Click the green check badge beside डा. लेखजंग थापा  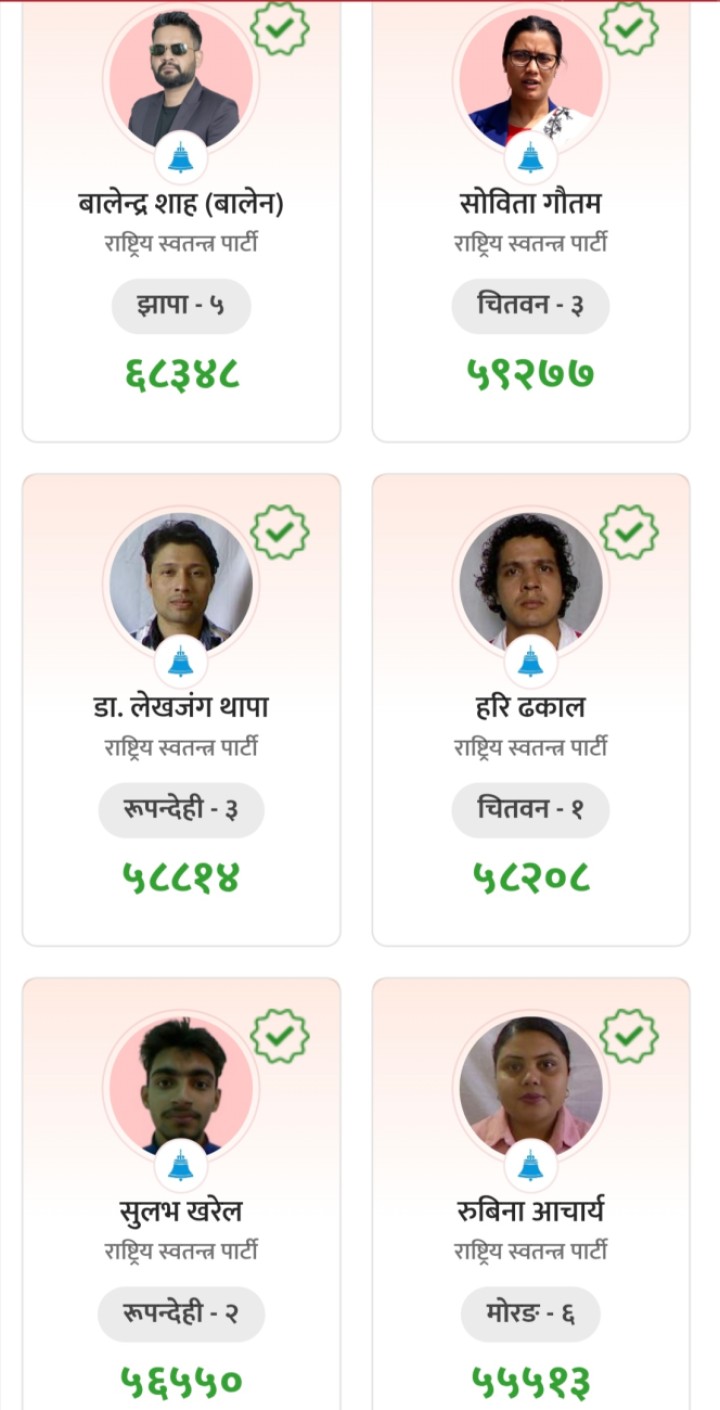(x=280, y=532)
